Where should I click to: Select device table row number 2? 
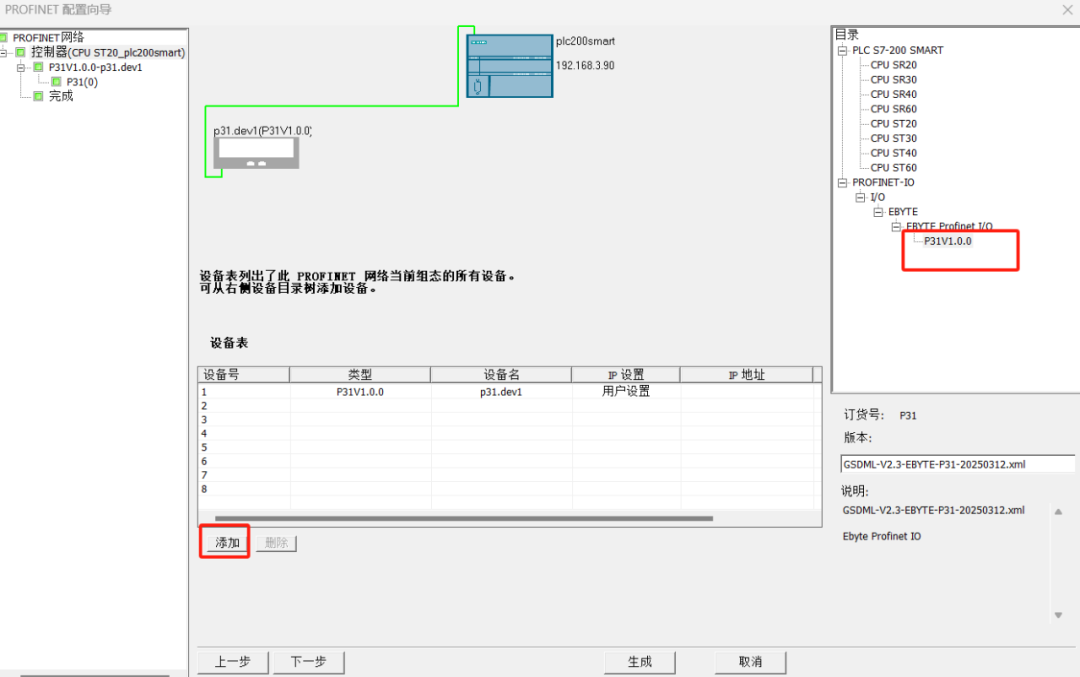(204, 406)
